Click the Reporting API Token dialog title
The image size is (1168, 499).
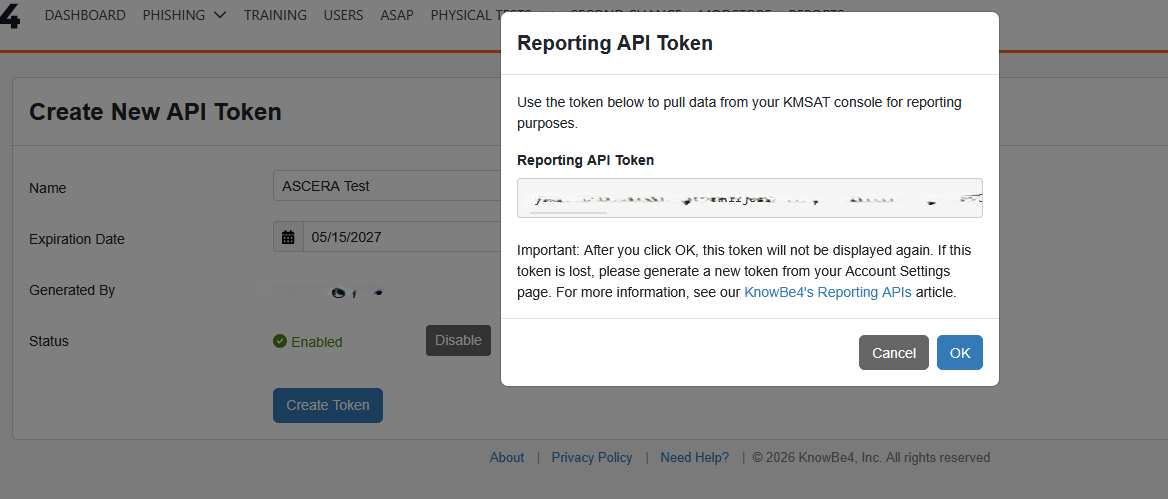tap(615, 43)
